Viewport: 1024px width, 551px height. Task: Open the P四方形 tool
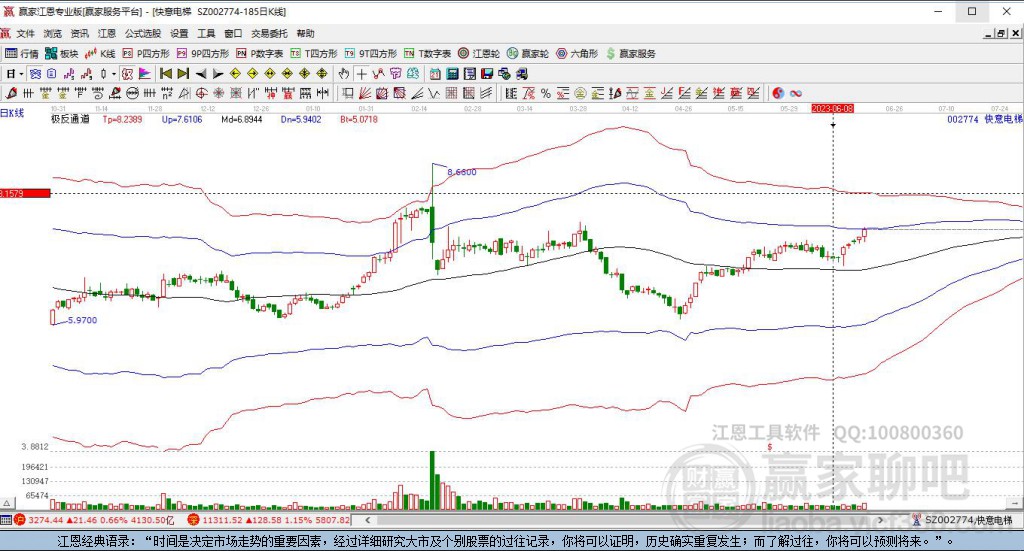[146, 54]
